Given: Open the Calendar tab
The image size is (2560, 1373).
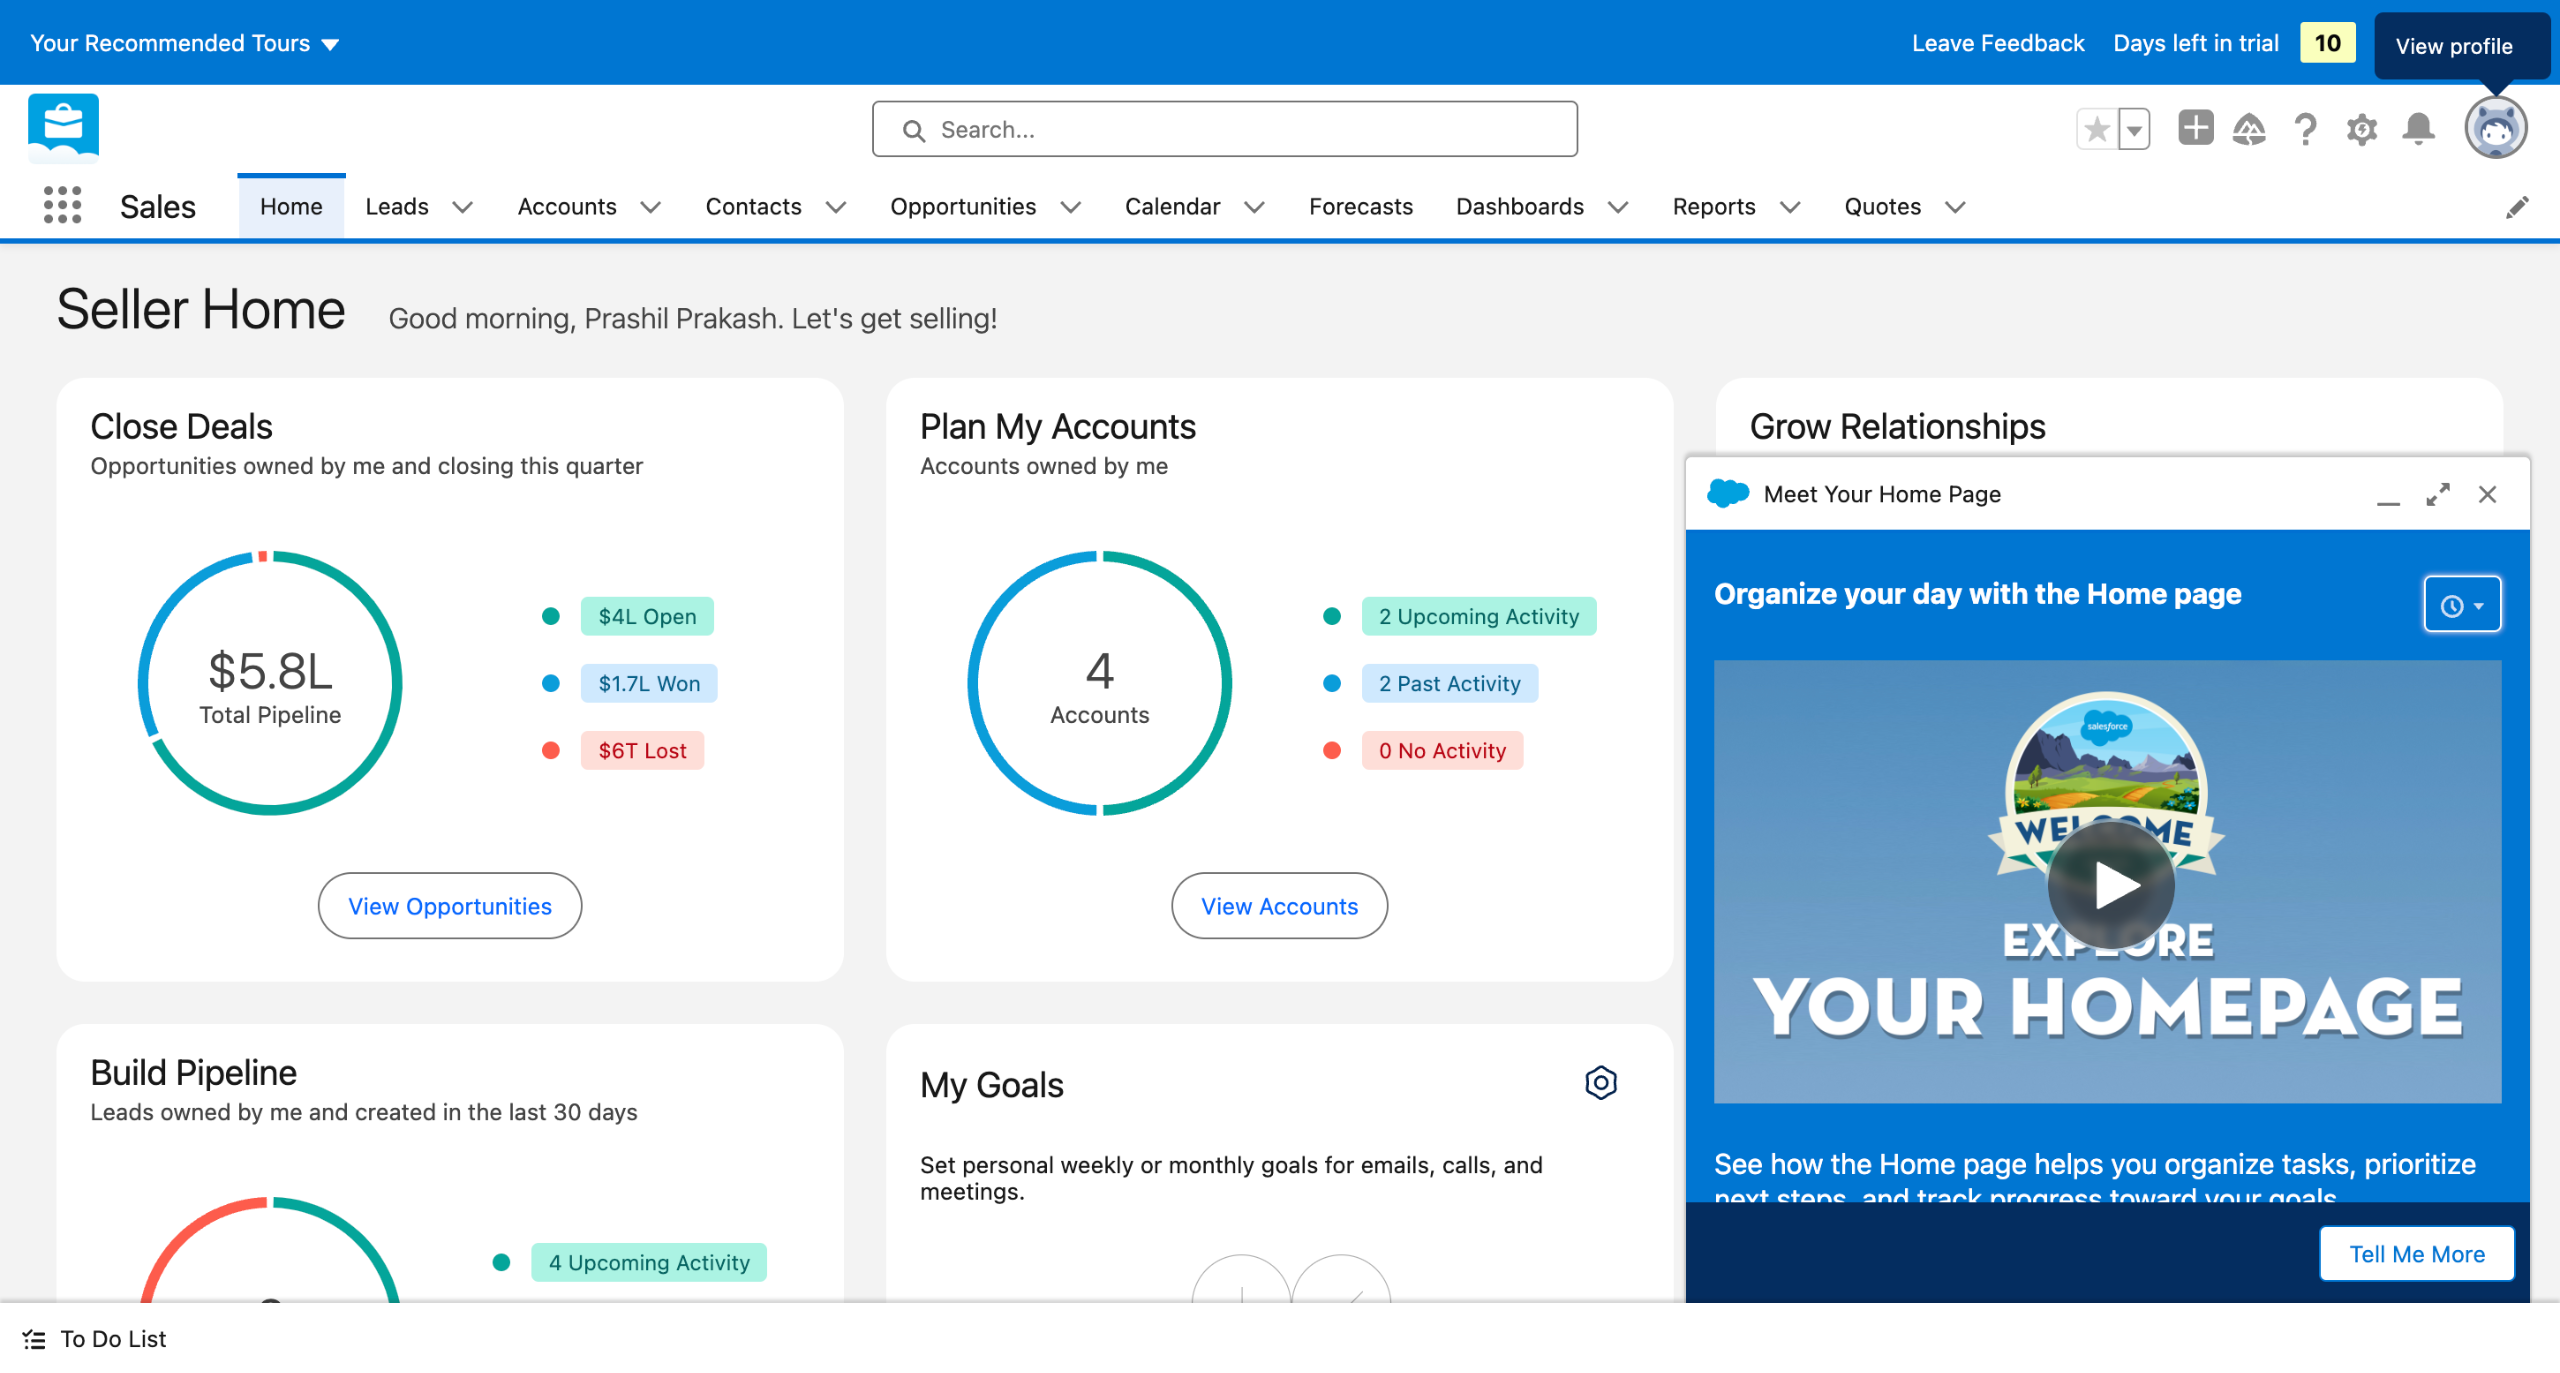Looking at the screenshot, I should click(1172, 206).
